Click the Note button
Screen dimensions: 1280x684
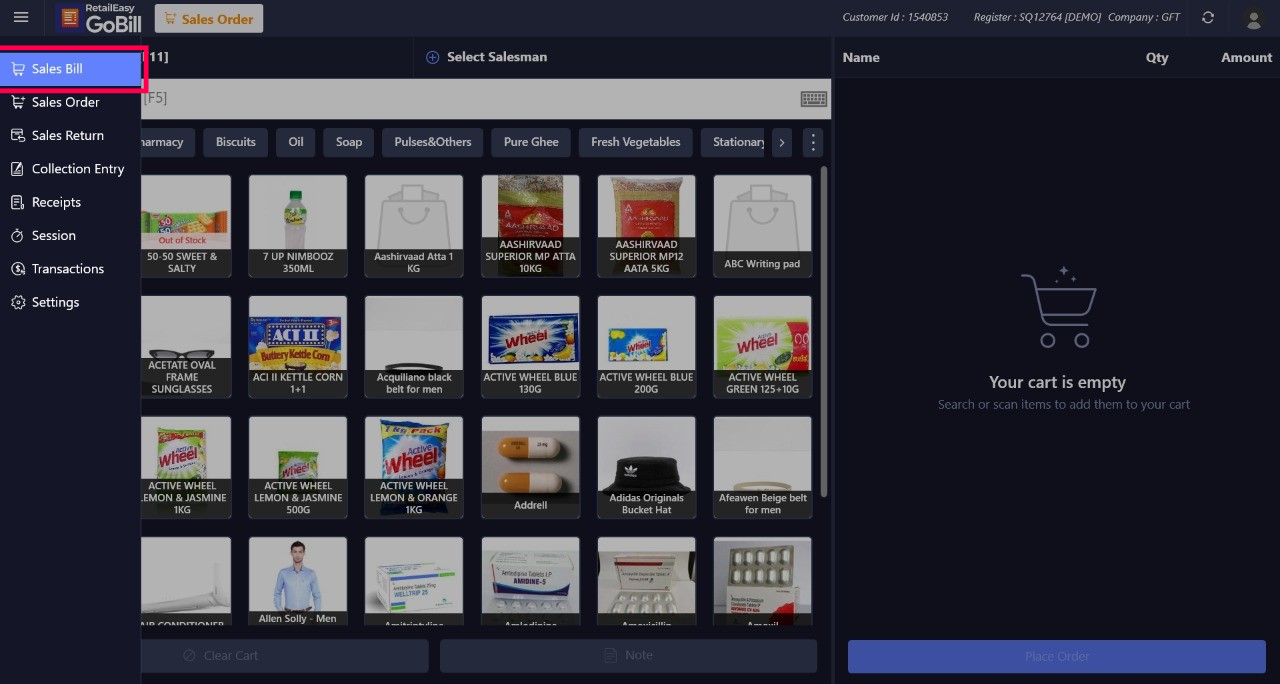628,656
